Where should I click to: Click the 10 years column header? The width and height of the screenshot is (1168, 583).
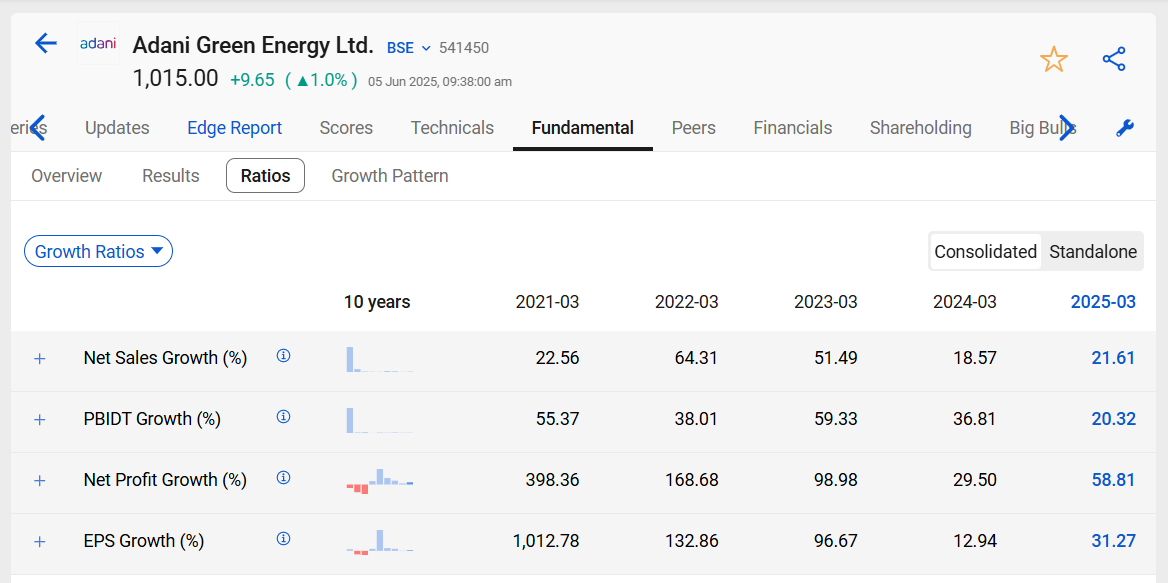377,302
